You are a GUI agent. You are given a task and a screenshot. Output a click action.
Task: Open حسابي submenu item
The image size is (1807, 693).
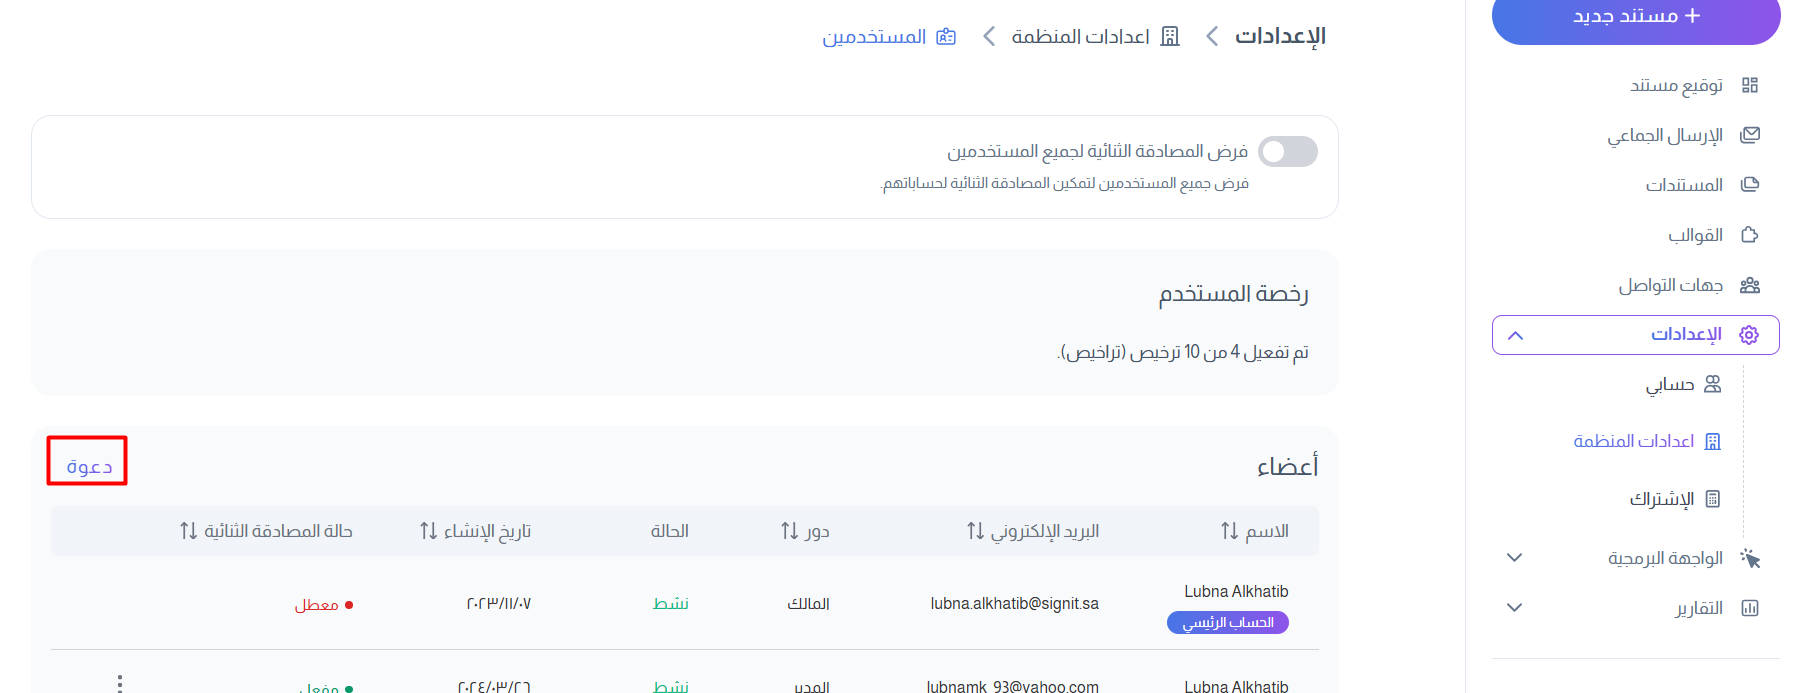(1670, 384)
